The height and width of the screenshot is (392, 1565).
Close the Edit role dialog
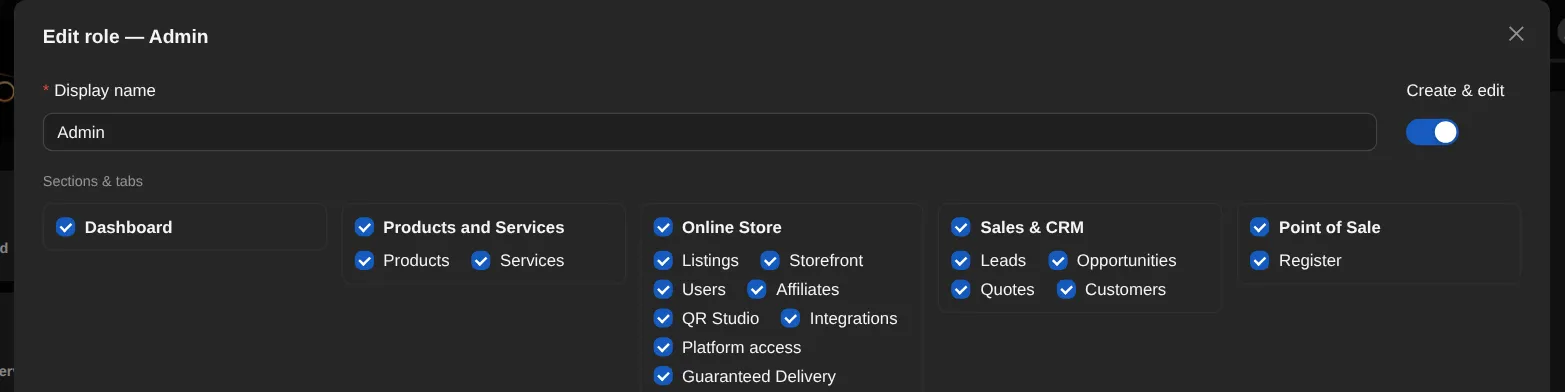(x=1516, y=34)
